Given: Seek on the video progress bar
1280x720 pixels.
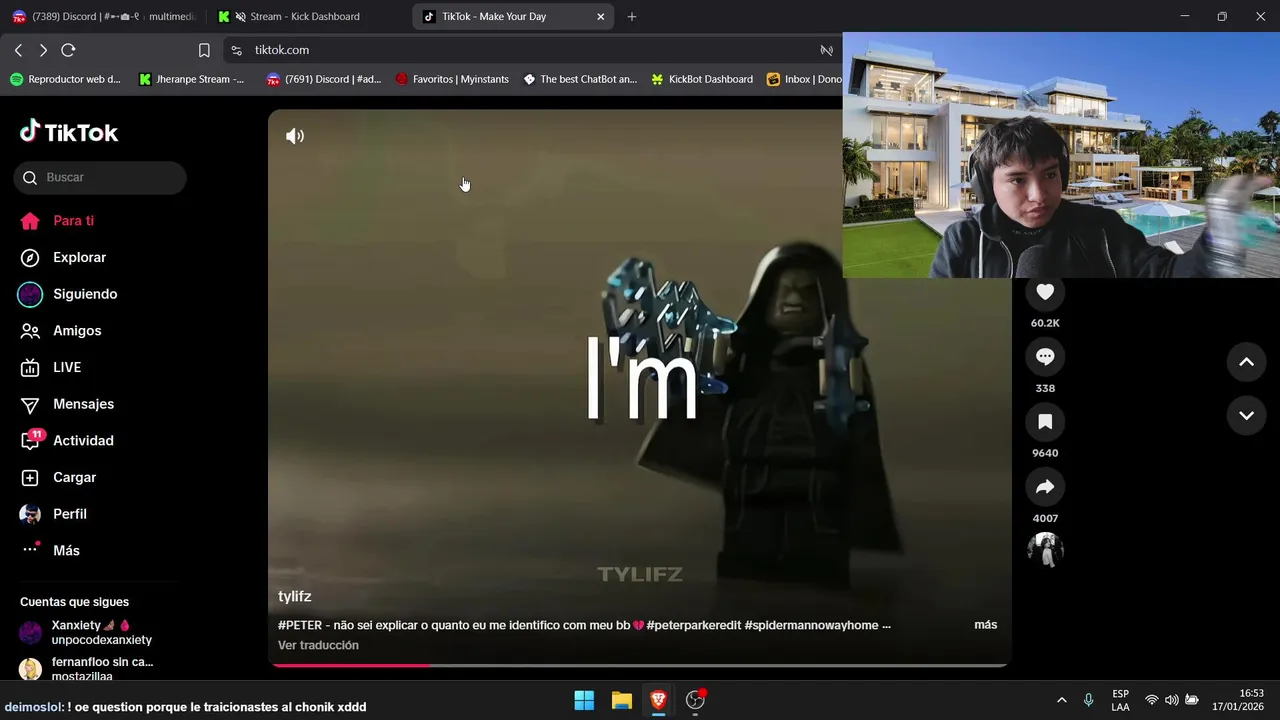Looking at the screenshot, I should point(640,665).
